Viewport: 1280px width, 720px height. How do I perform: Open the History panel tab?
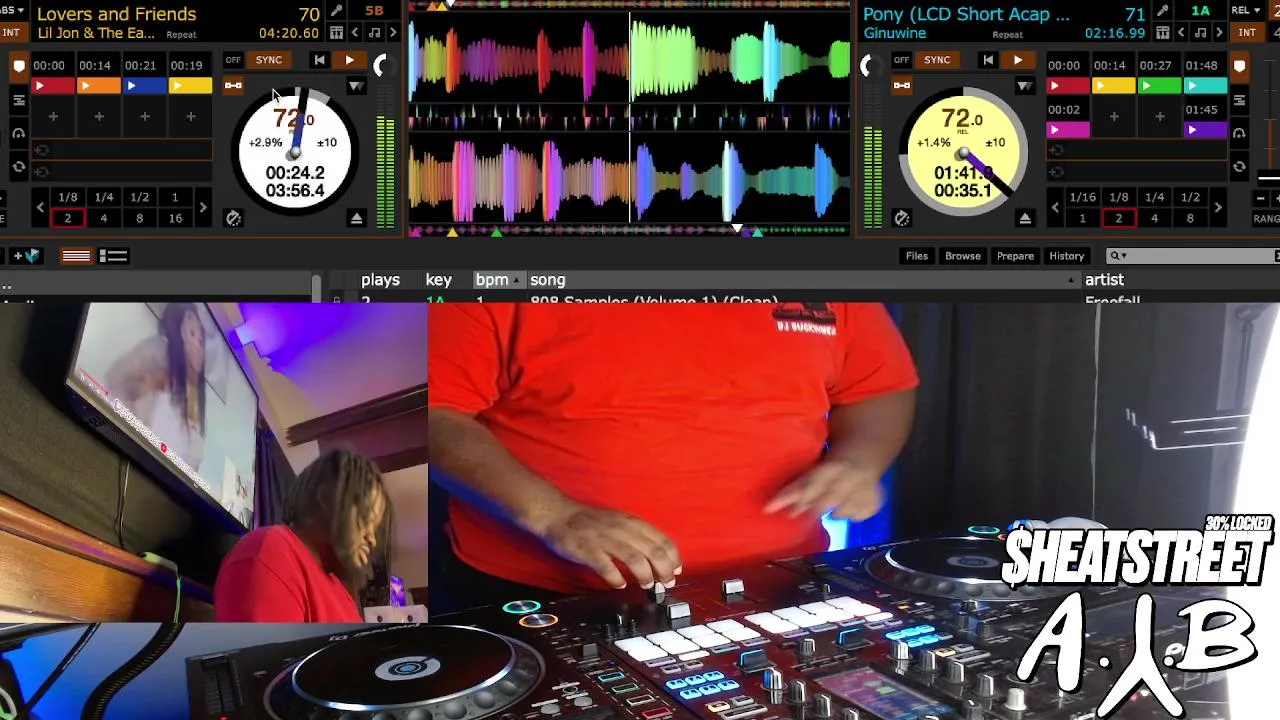coord(1066,256)
